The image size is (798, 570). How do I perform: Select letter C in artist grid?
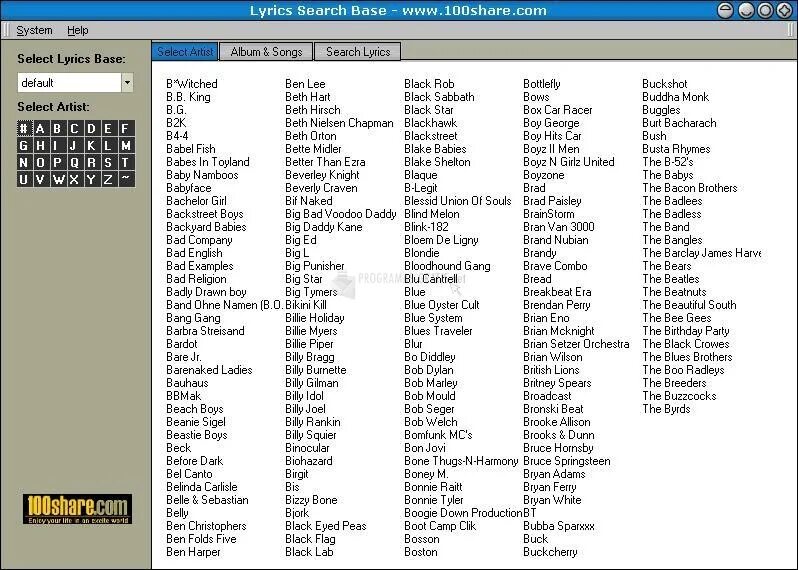tap(75, 128)
